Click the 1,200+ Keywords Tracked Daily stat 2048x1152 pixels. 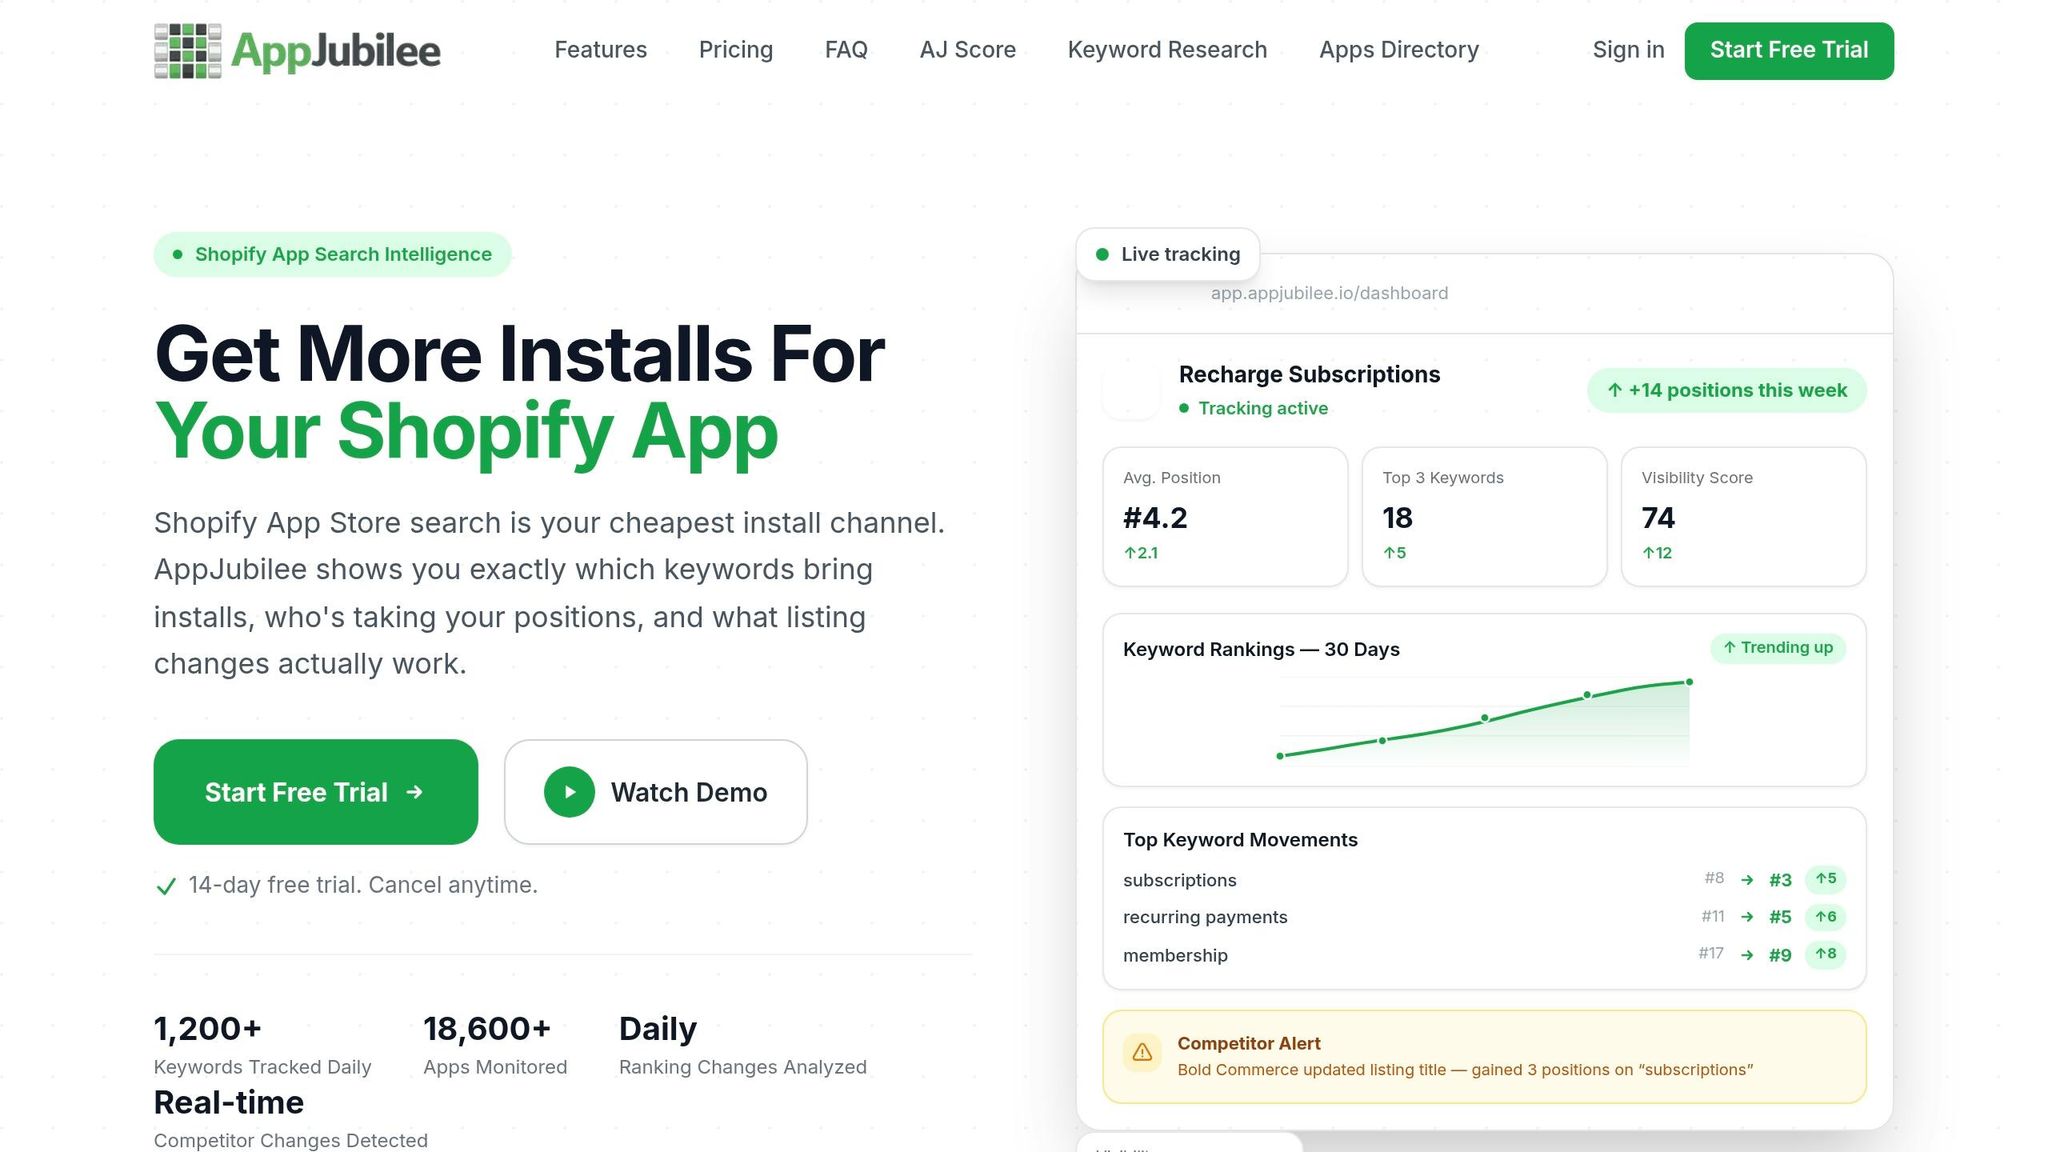click(x=262, y=1044)
